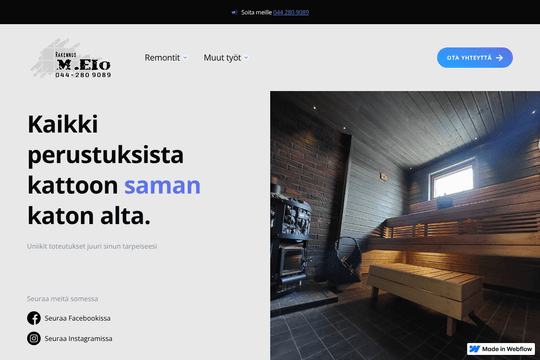The image size is (540, 360).
Task: Expand the Muut työt dropdown chevron
Action: pos(246,58)
